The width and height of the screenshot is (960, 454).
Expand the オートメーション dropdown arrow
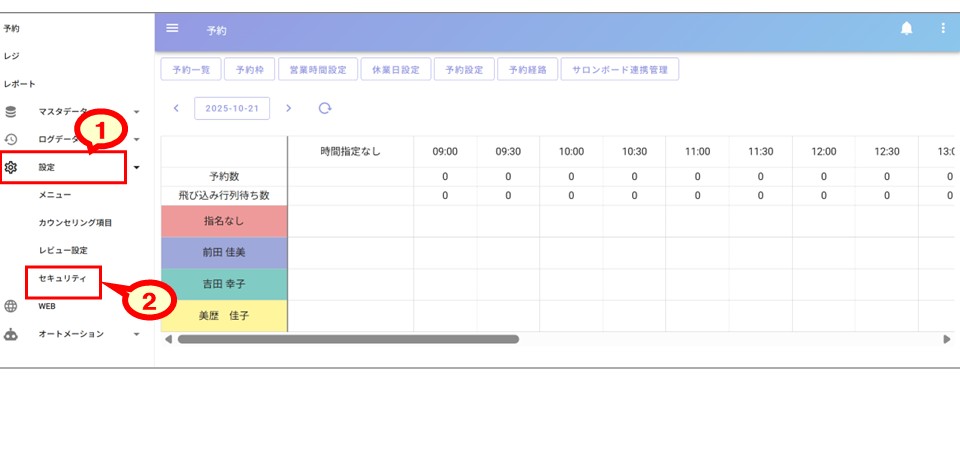coord(136,335)
